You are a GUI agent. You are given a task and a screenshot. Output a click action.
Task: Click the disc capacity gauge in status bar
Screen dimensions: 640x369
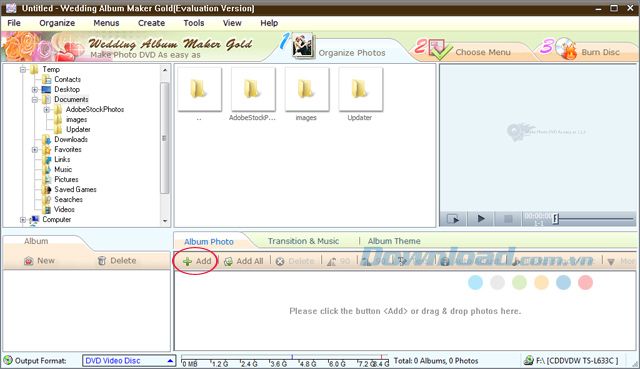point(284,360)
